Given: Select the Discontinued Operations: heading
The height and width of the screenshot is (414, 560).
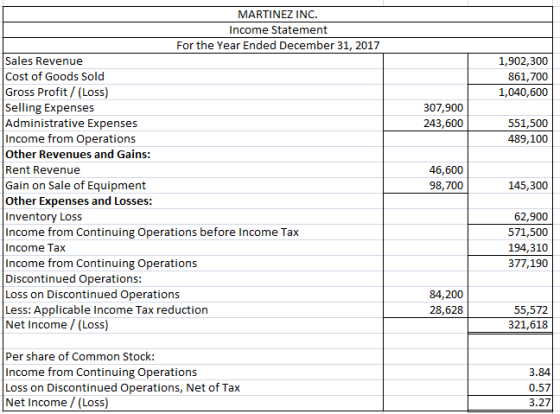Looking at the screenshot, I should 73,279.
